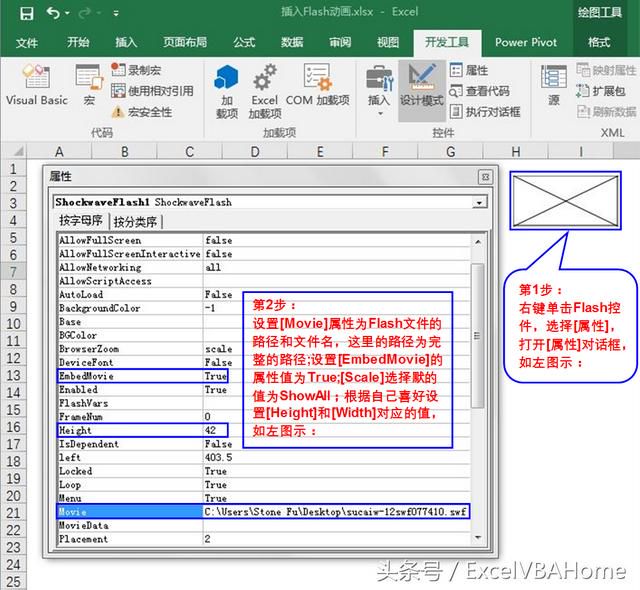Open Drawing Tools Format (格式) tab
Image resolution: width=640 pixels, height=590 pixels.
599,42
